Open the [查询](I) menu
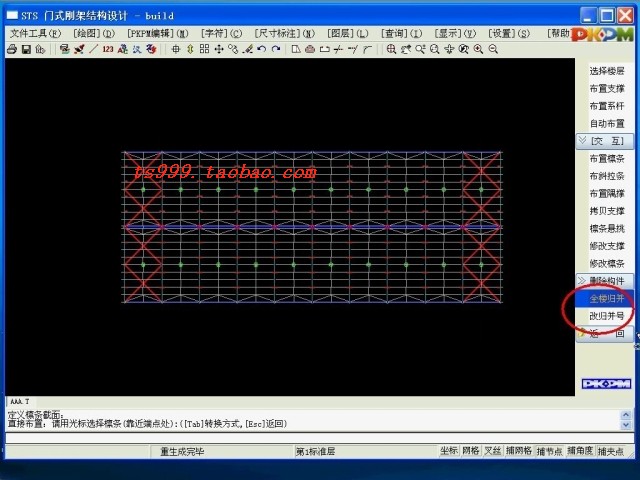640x480 pixels. [402, 33]
